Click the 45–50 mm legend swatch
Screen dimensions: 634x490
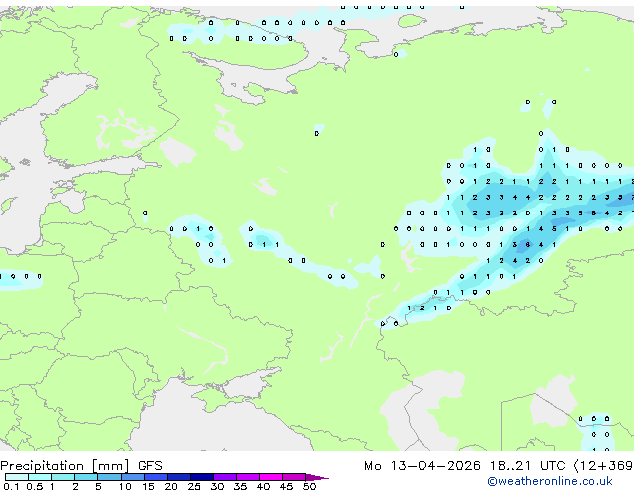294,477
